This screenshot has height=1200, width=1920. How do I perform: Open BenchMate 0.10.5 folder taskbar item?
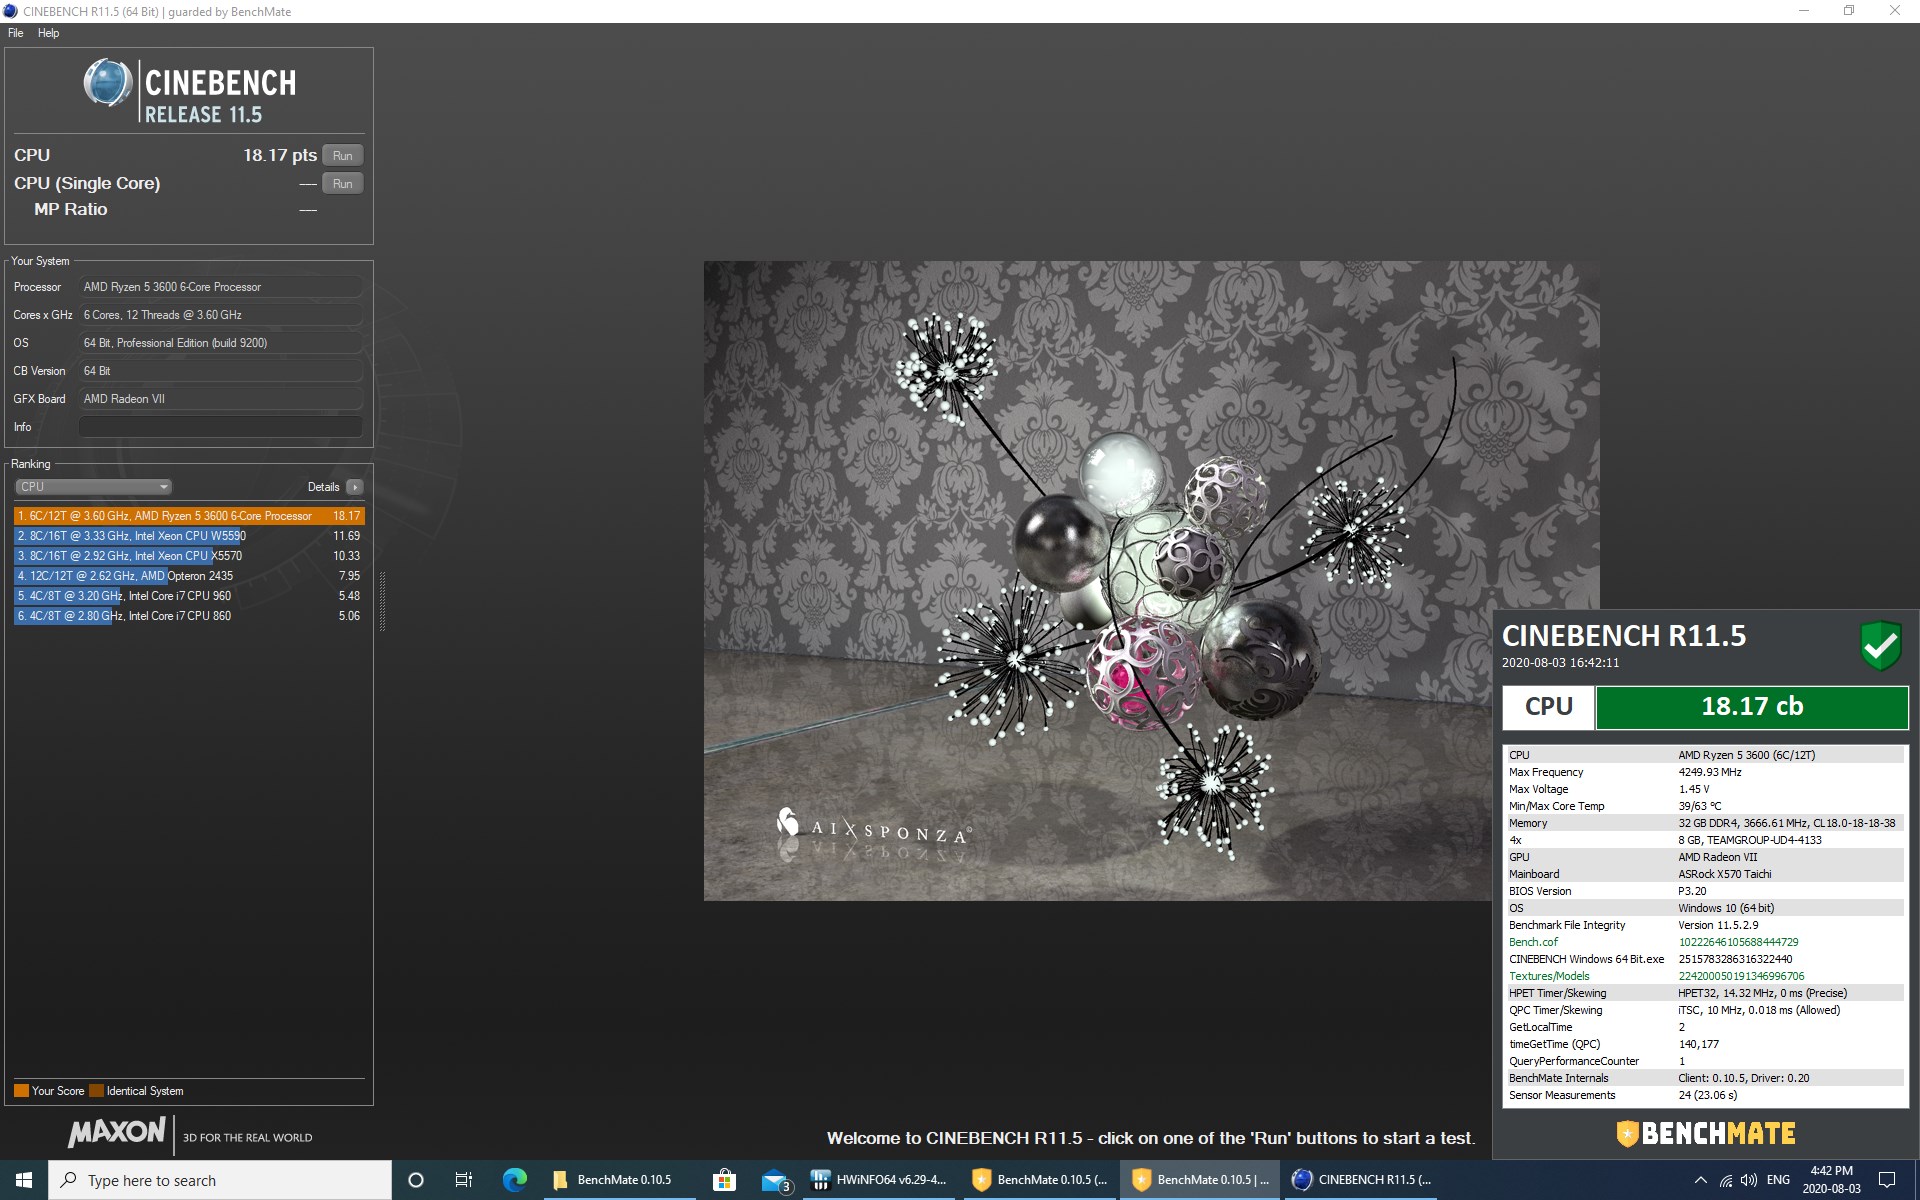(x=617, y=1180)
